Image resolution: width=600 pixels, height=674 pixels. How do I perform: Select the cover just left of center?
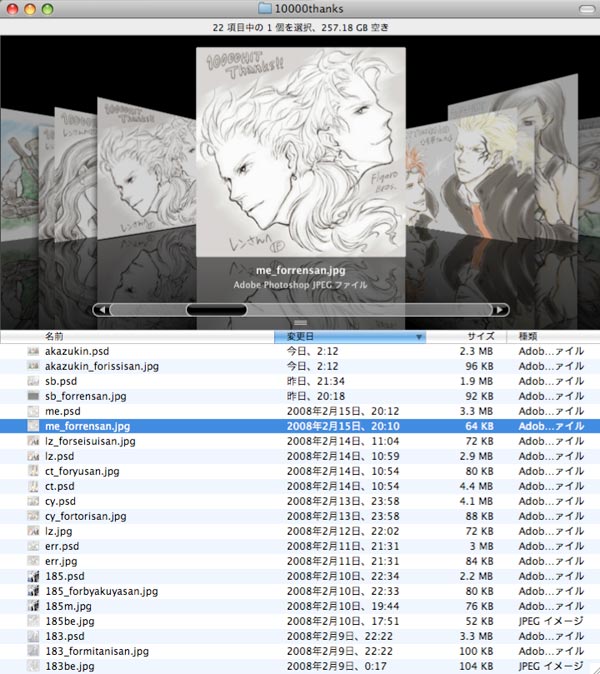[x=147, y=170]
